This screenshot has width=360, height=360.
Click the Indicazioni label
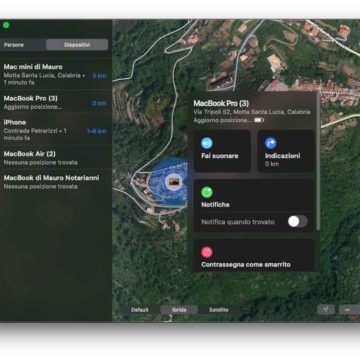click(283, 156)
